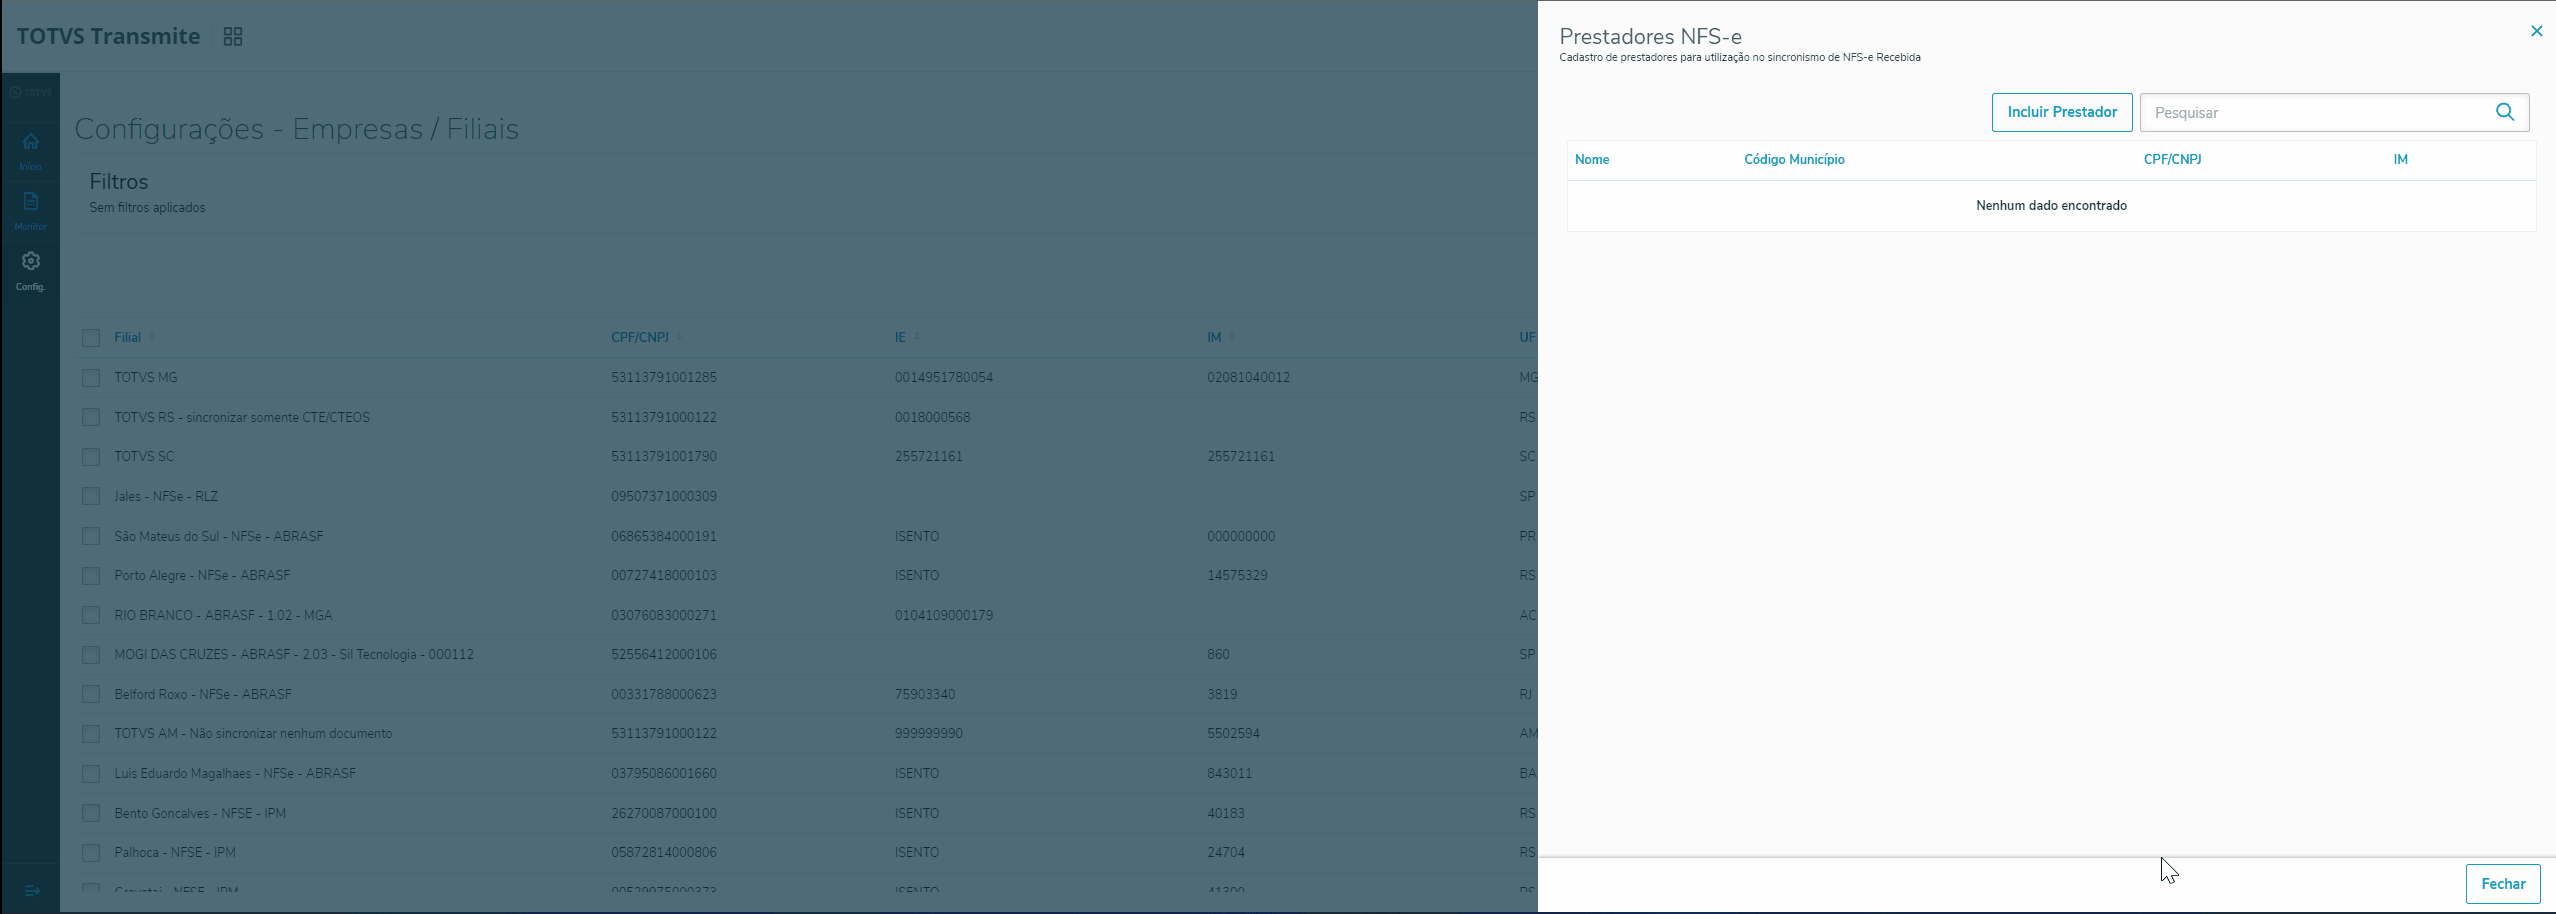Tick the Bento Goncalves - NFSE - IPM checkbox
The height and width of the screenshot is (914, 2556).
pyautogui.click(x=91, y=813)
